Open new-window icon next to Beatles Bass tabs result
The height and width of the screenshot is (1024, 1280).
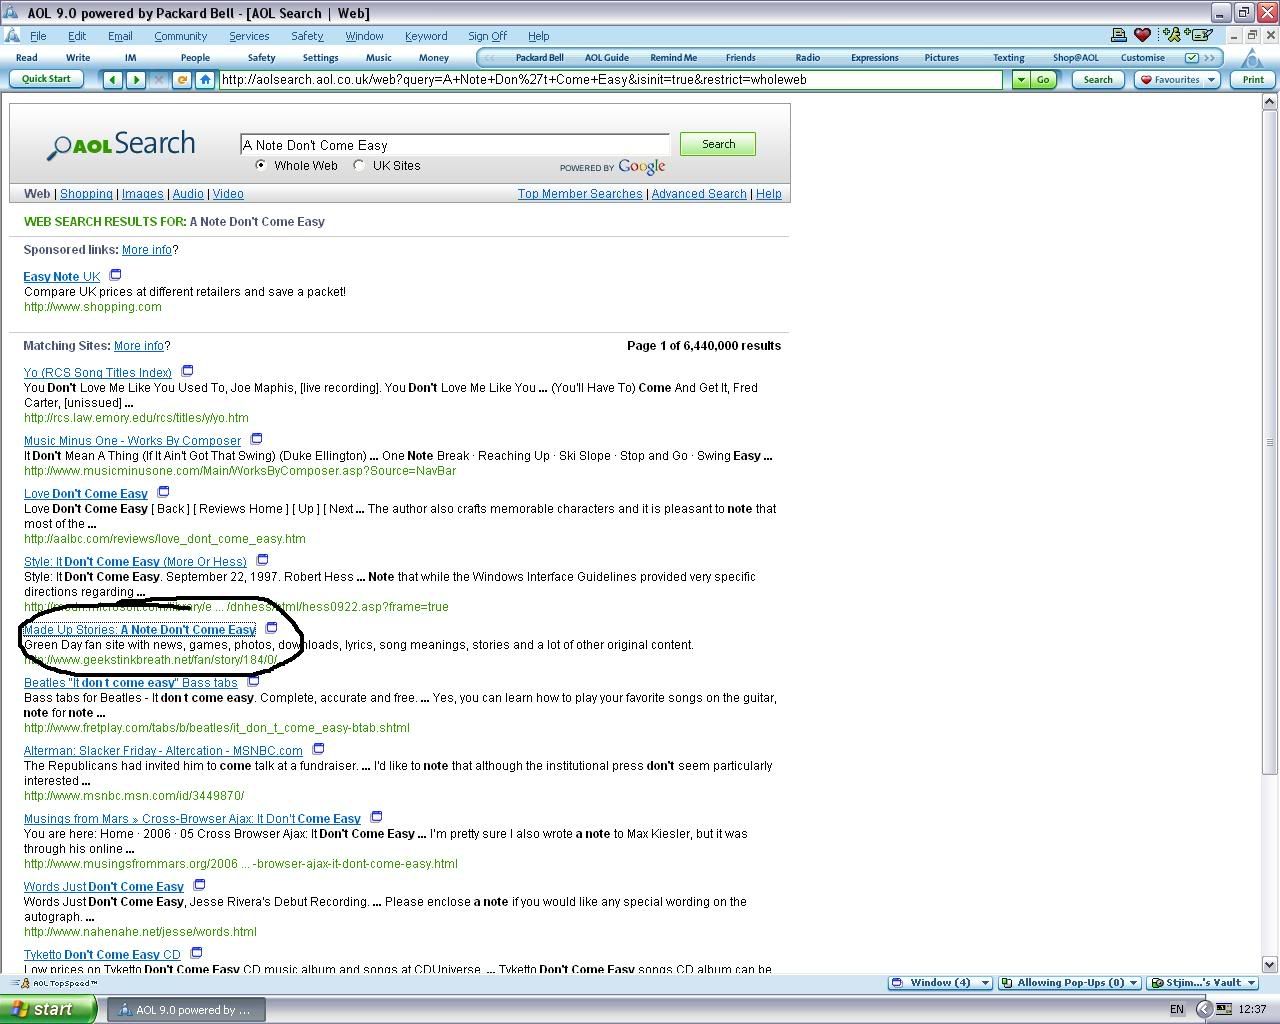[x=253, y=681]
